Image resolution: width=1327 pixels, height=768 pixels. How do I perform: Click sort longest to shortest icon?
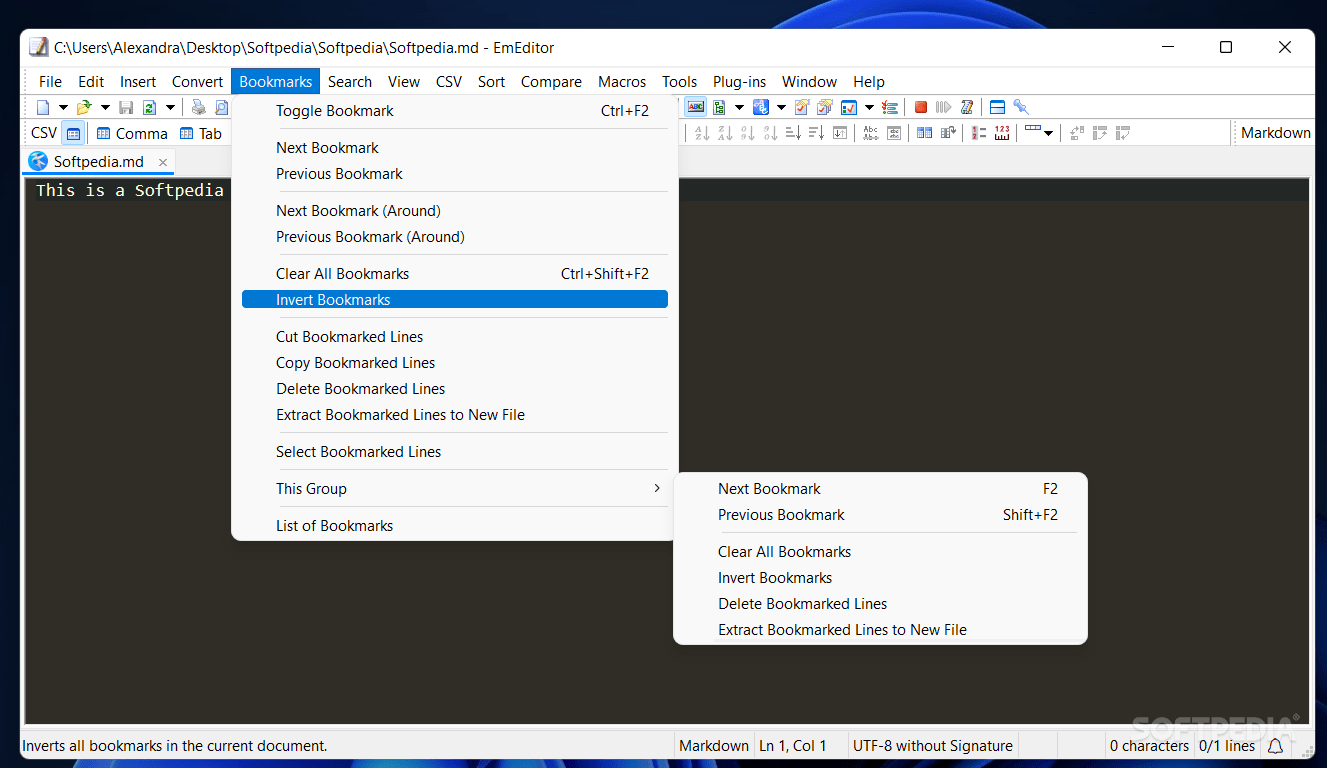click(816, 133)
